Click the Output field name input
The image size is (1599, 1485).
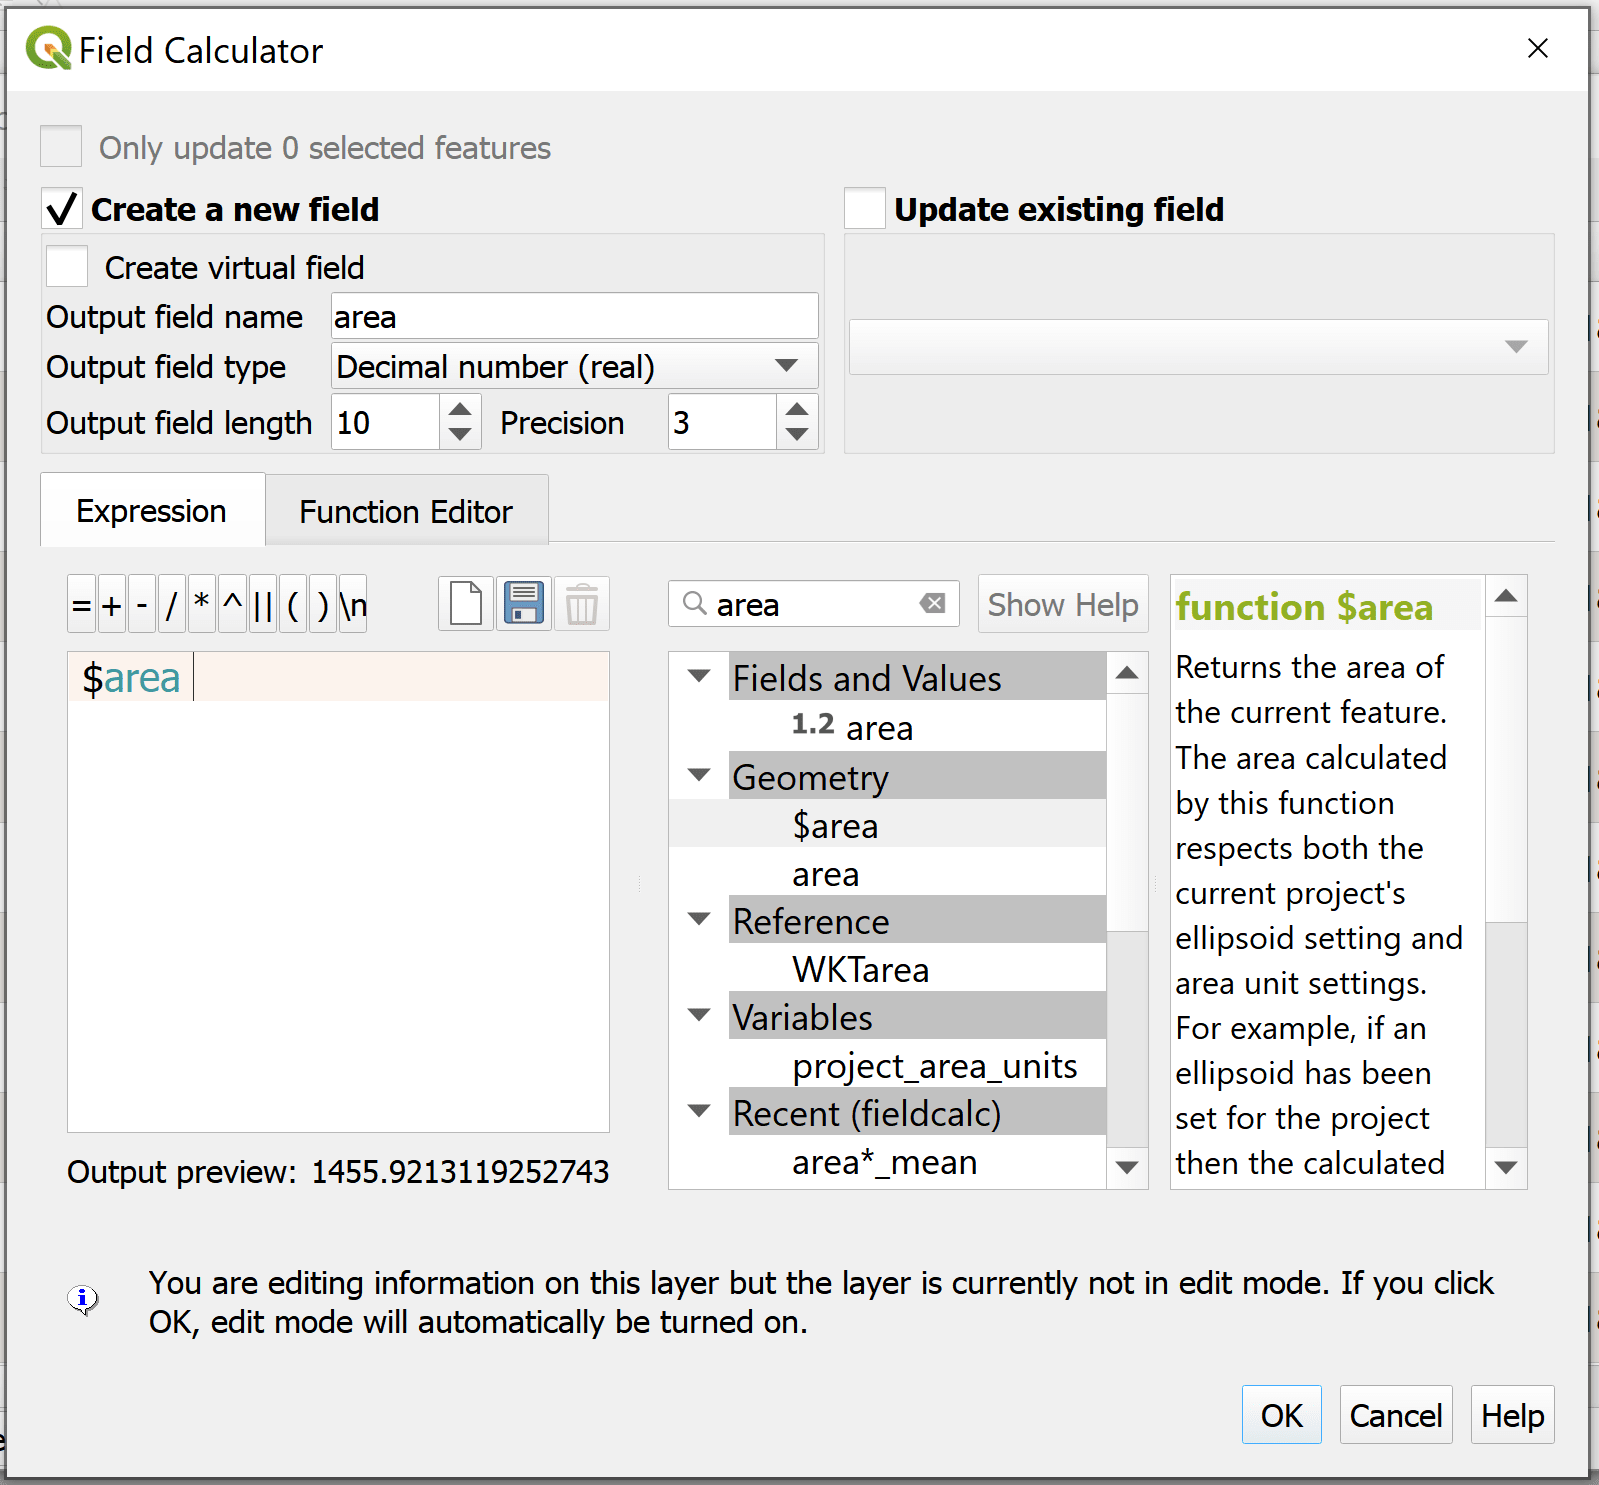574,317
